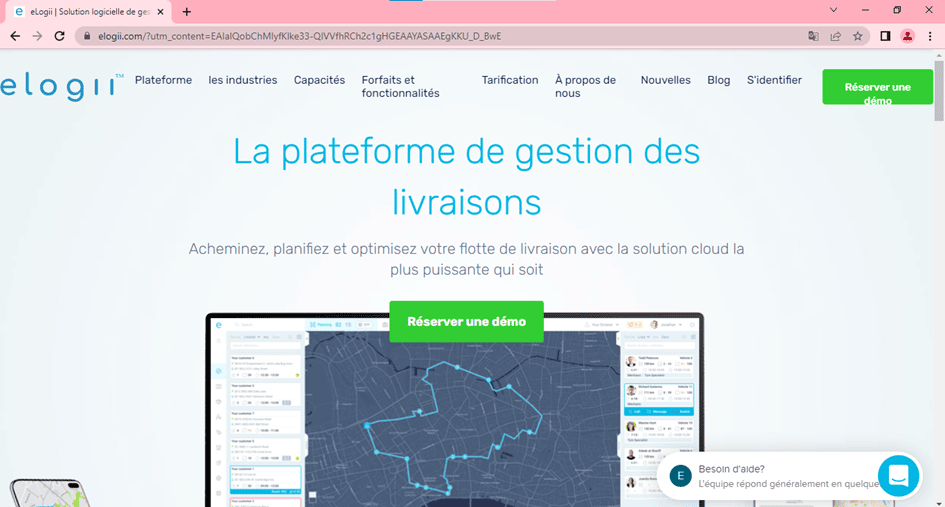The height and width of the screenshot is (507, 945).
Task: Click the share page icon in address bar
Action: point(835,36)
